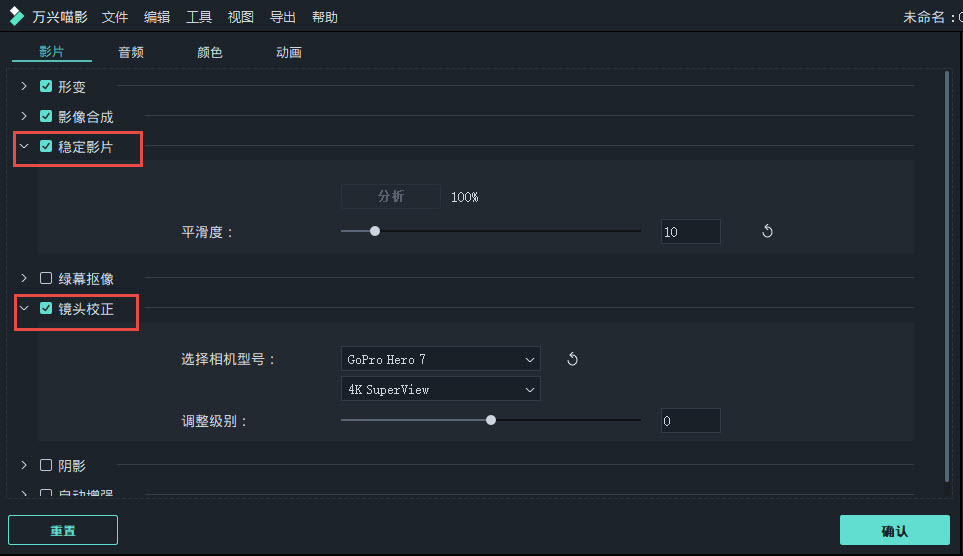Screen dimensions: 963x556
Task: Open the 视图 menu
Action: 241,17
